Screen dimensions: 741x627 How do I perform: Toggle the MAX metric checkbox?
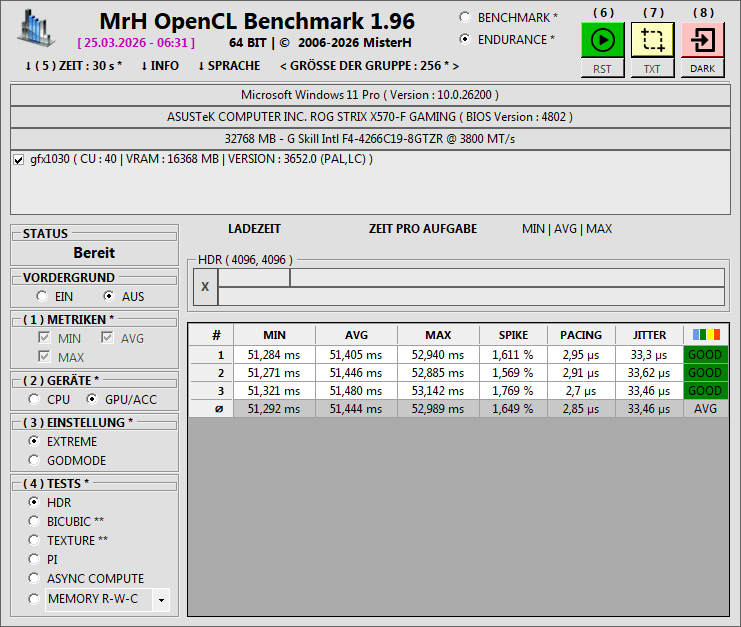[44, 356]
